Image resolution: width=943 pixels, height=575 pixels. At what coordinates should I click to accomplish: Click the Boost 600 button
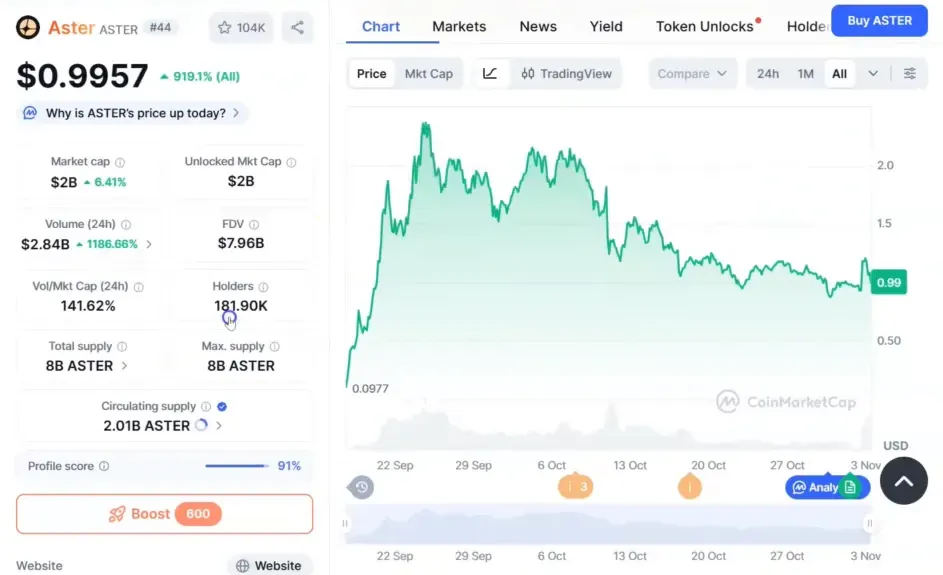(164, 514)
